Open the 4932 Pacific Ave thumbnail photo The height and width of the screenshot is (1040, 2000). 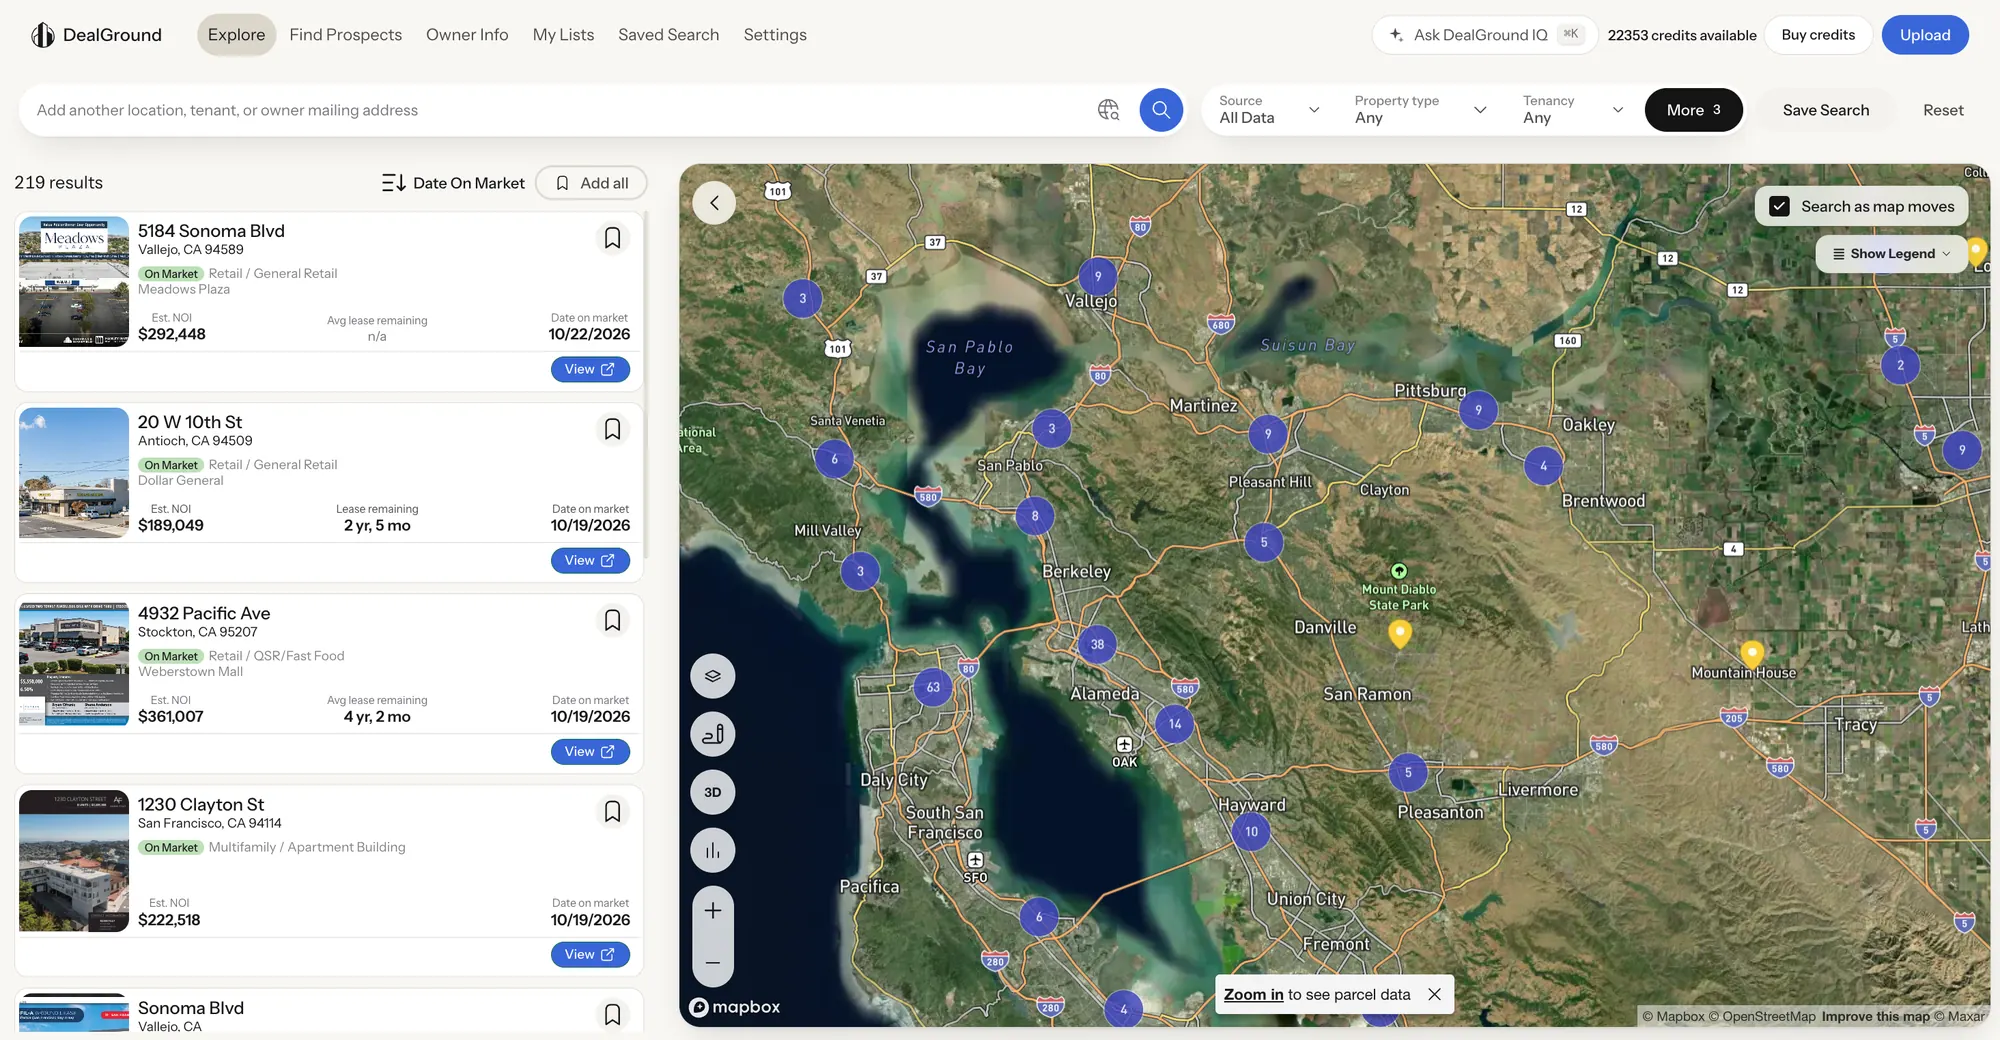(74, 663)
